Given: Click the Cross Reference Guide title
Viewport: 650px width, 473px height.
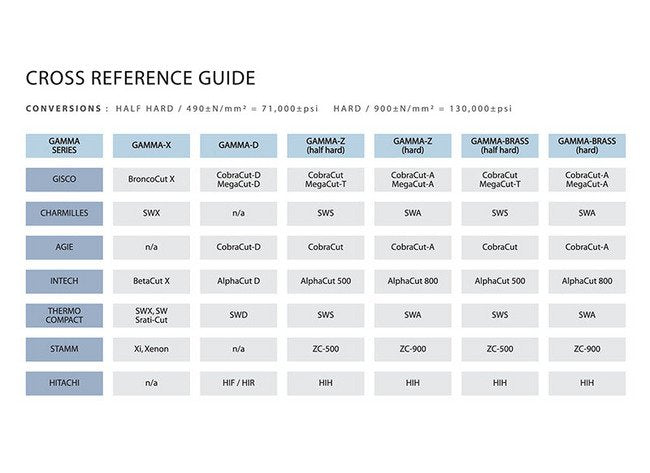Looking at the screenshot, I should 140,78.
